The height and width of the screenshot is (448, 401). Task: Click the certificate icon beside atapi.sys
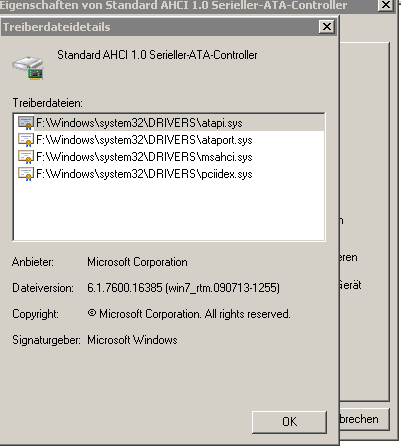tap(26, 123)
